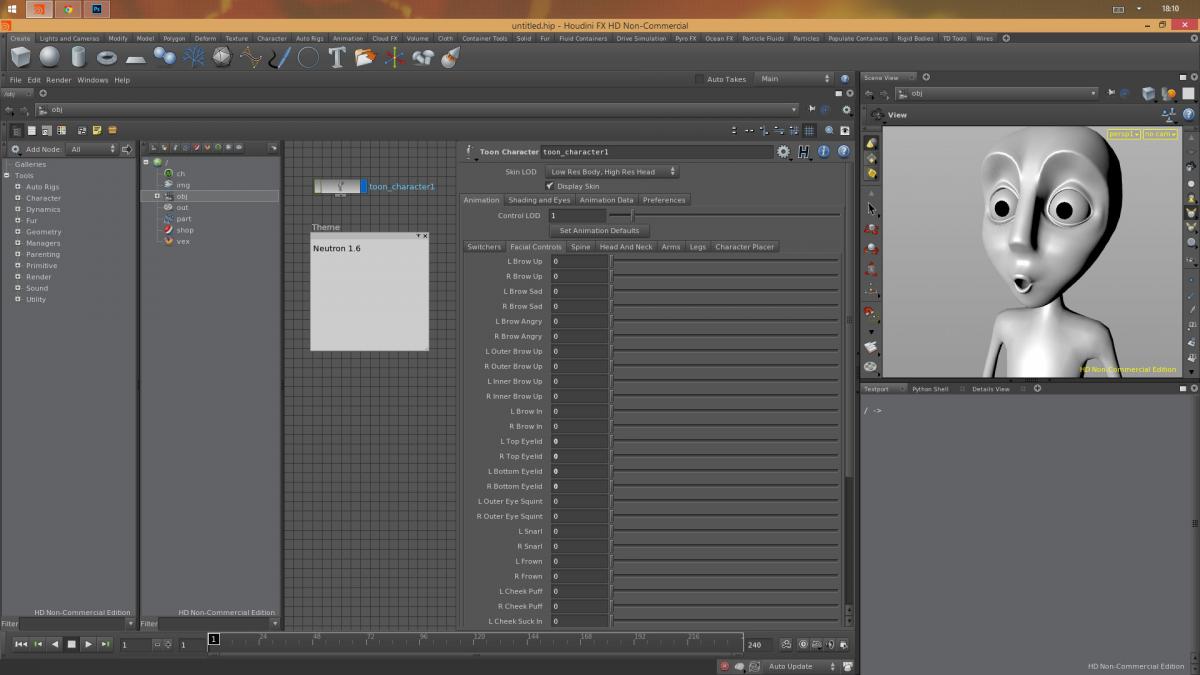The image size is (1200, 675).
Task: Open the Toon Character parameter gear menu
Action: (x=784, y=152)
